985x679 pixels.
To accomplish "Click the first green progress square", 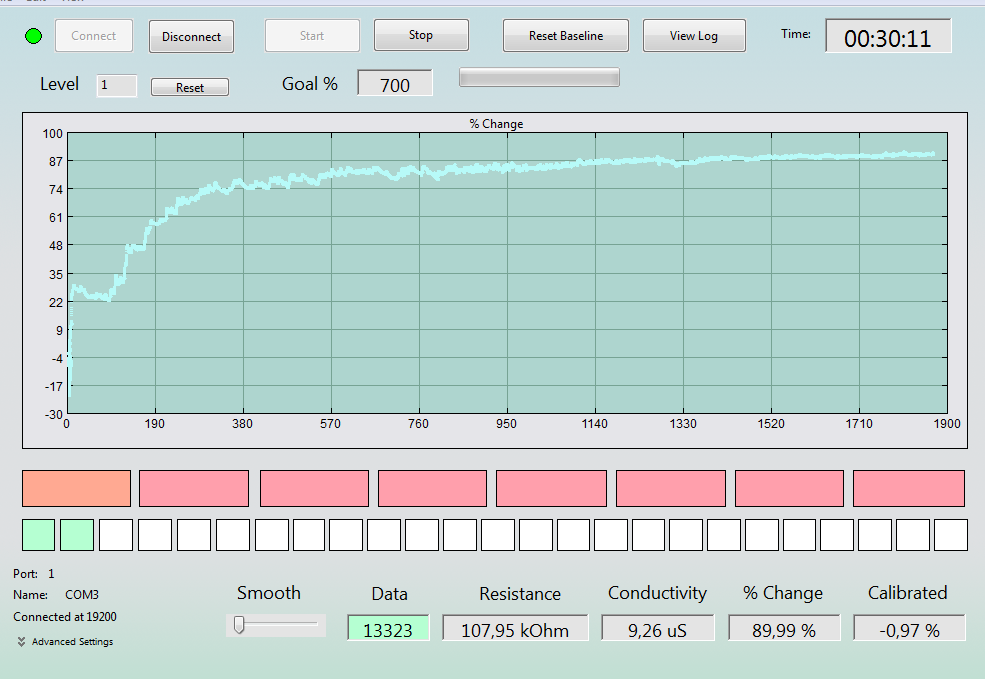I will point(38,535).
